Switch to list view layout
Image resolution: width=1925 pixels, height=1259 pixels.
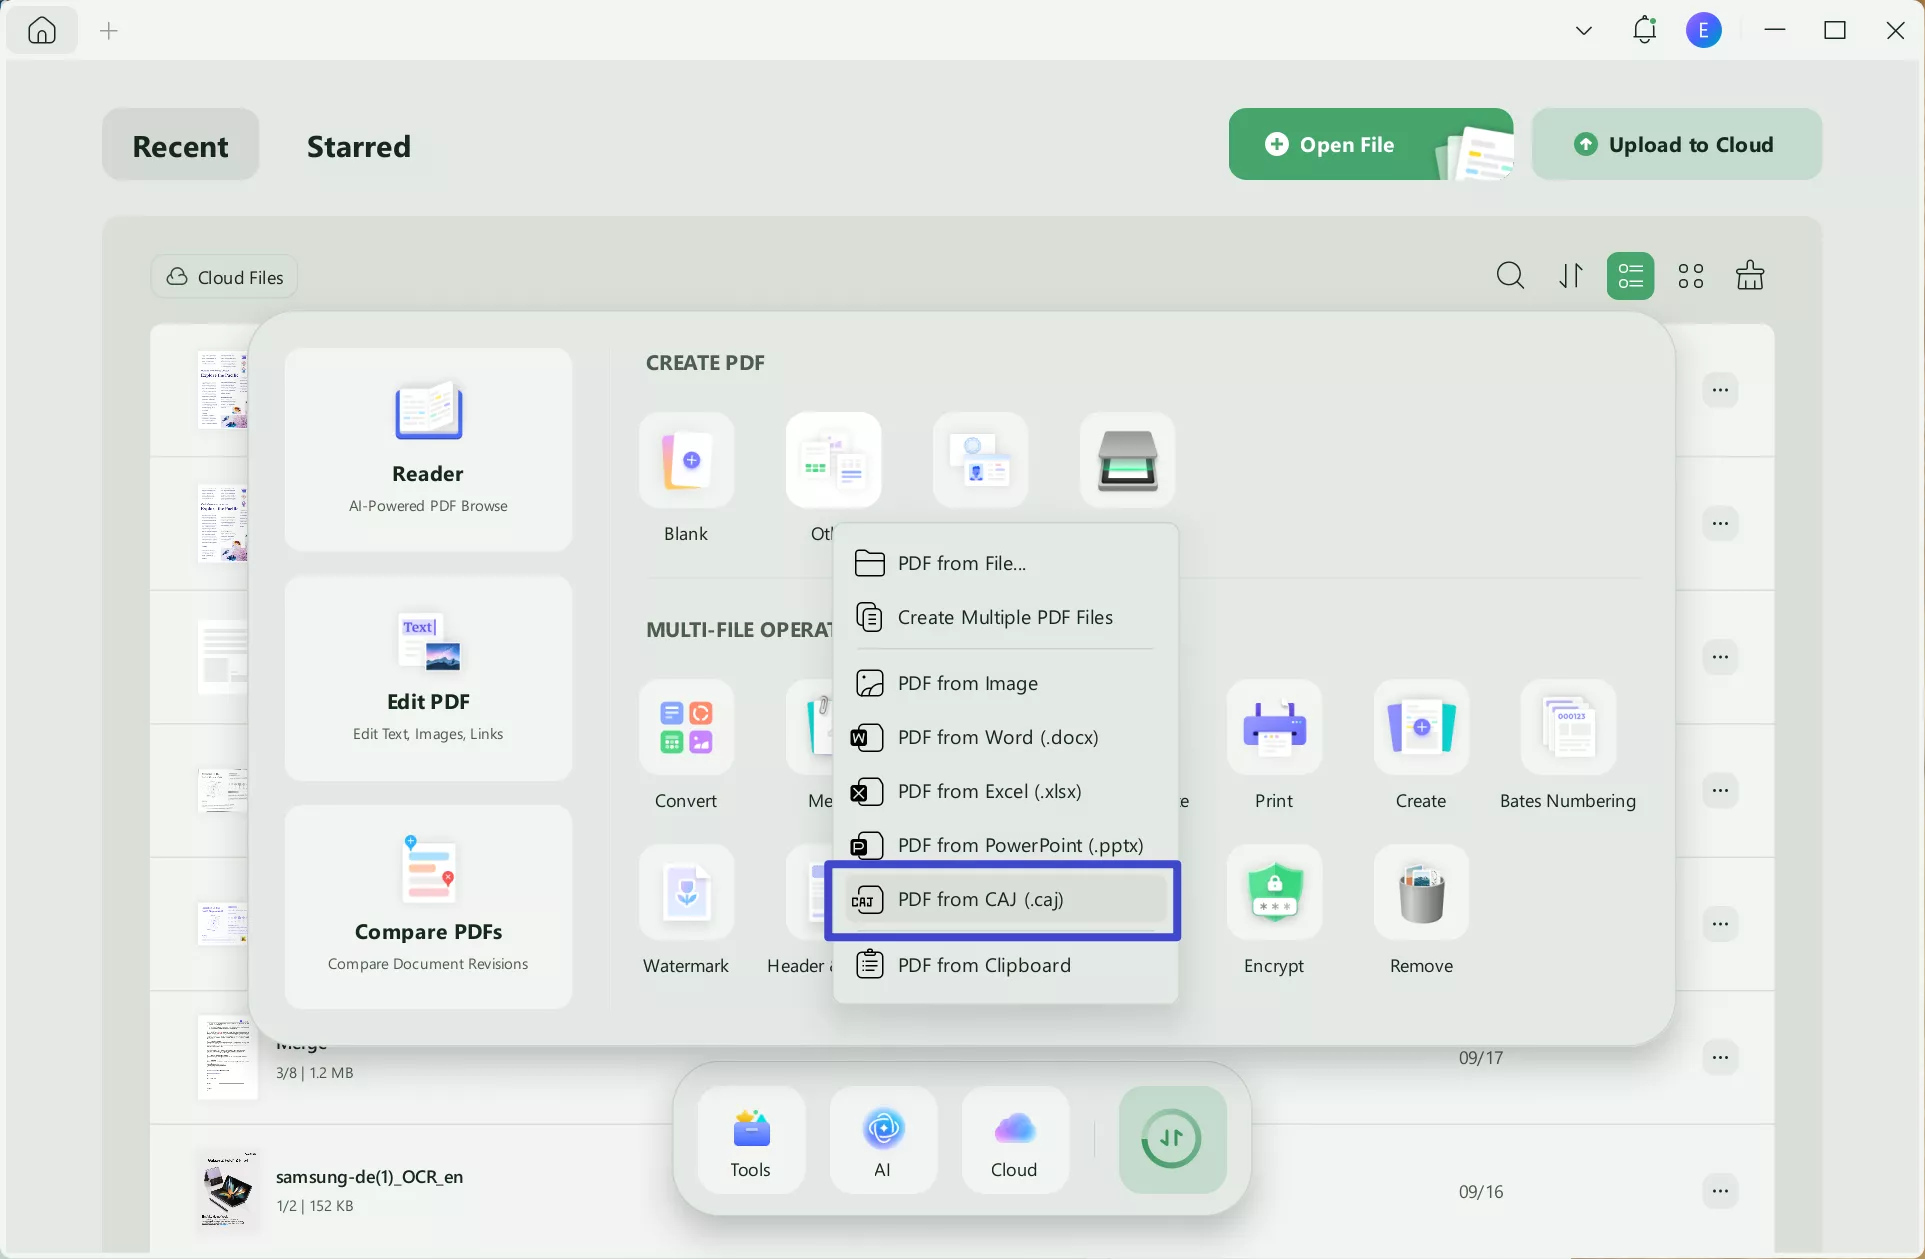tap(1630, 276)
